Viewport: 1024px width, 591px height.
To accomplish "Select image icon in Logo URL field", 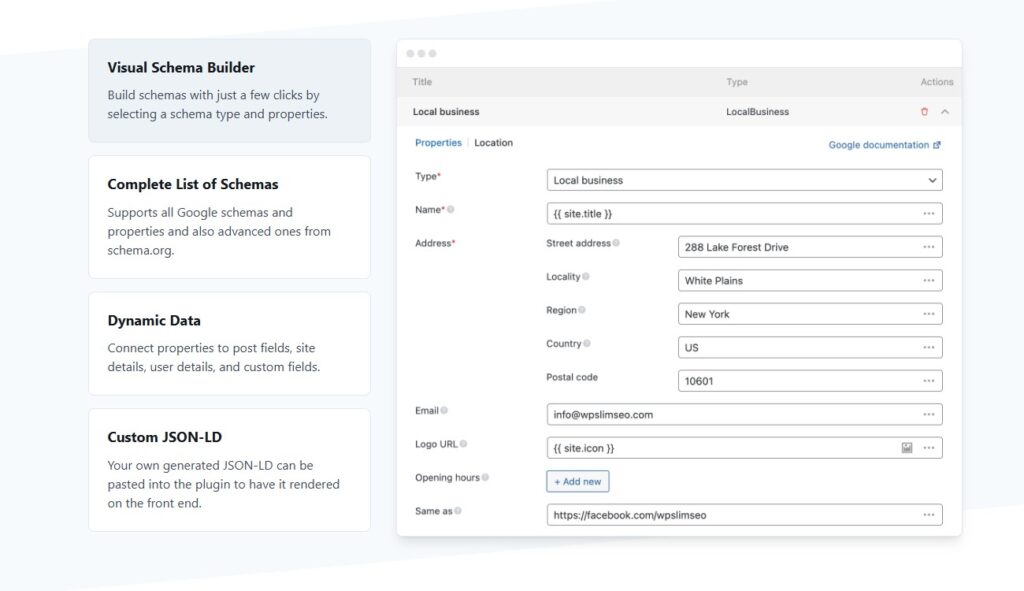I will (907, 448).
